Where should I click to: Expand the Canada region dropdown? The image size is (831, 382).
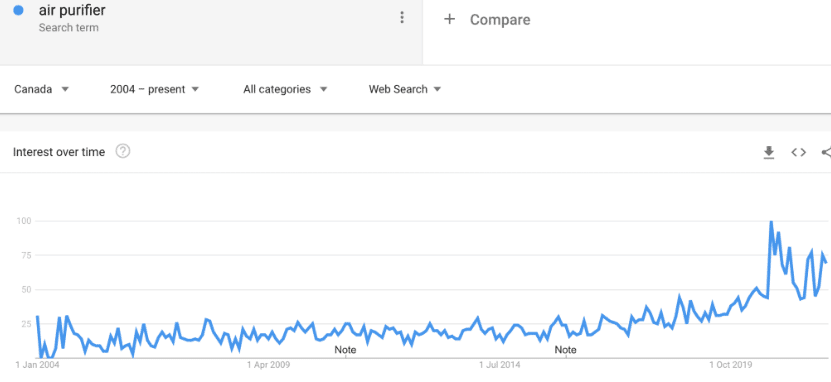(42, 90)
